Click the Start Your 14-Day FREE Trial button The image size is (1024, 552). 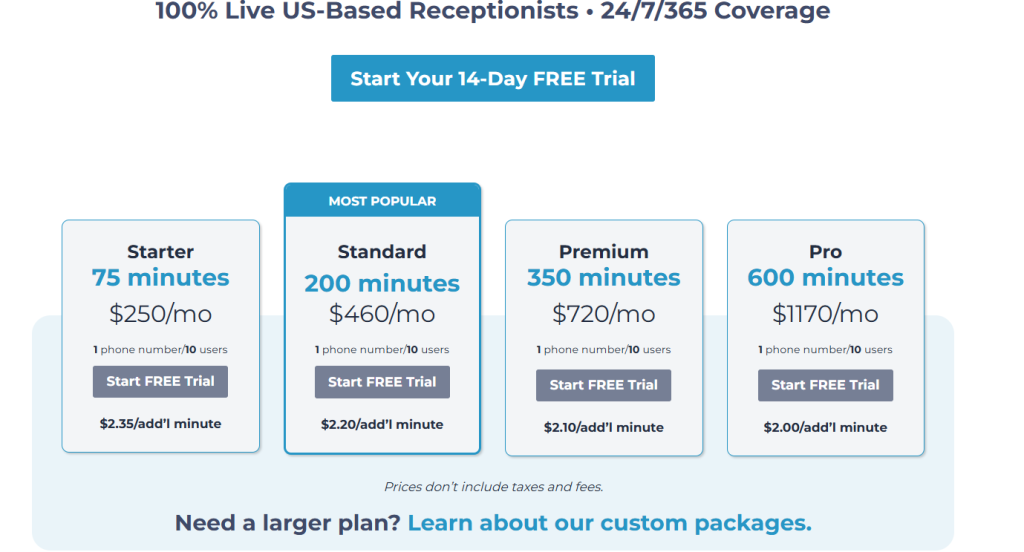click(x=493, y=78)
